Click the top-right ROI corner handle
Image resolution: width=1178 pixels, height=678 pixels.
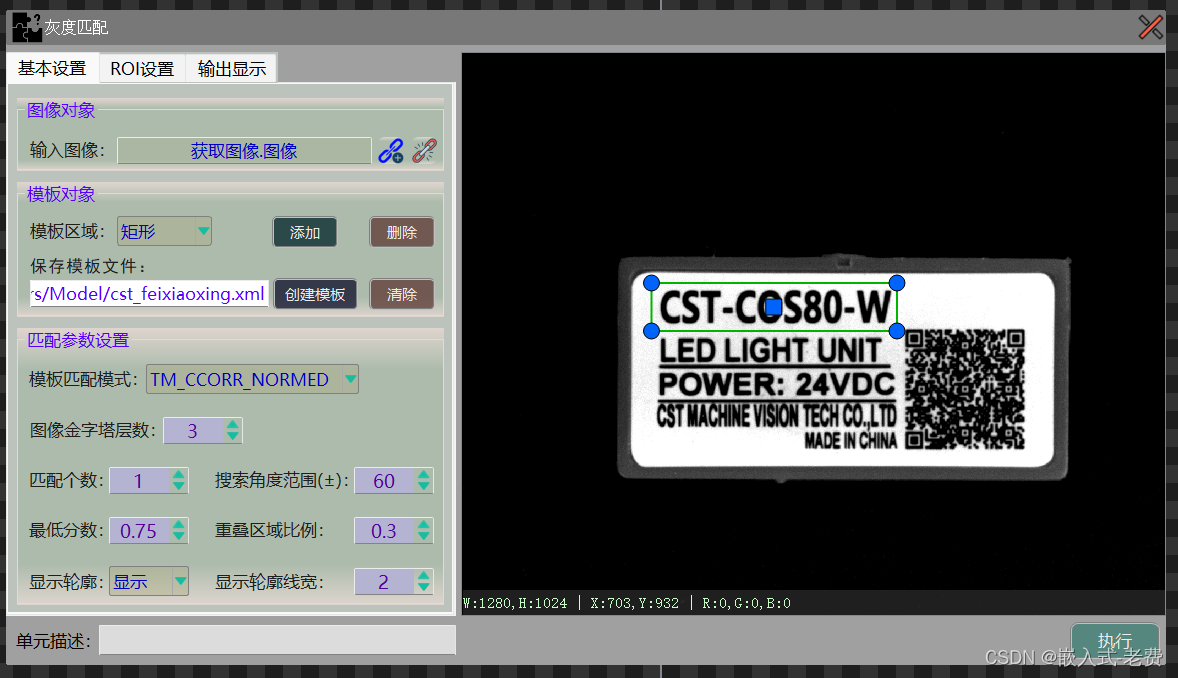pyautogui.click(x=896, y=283)
